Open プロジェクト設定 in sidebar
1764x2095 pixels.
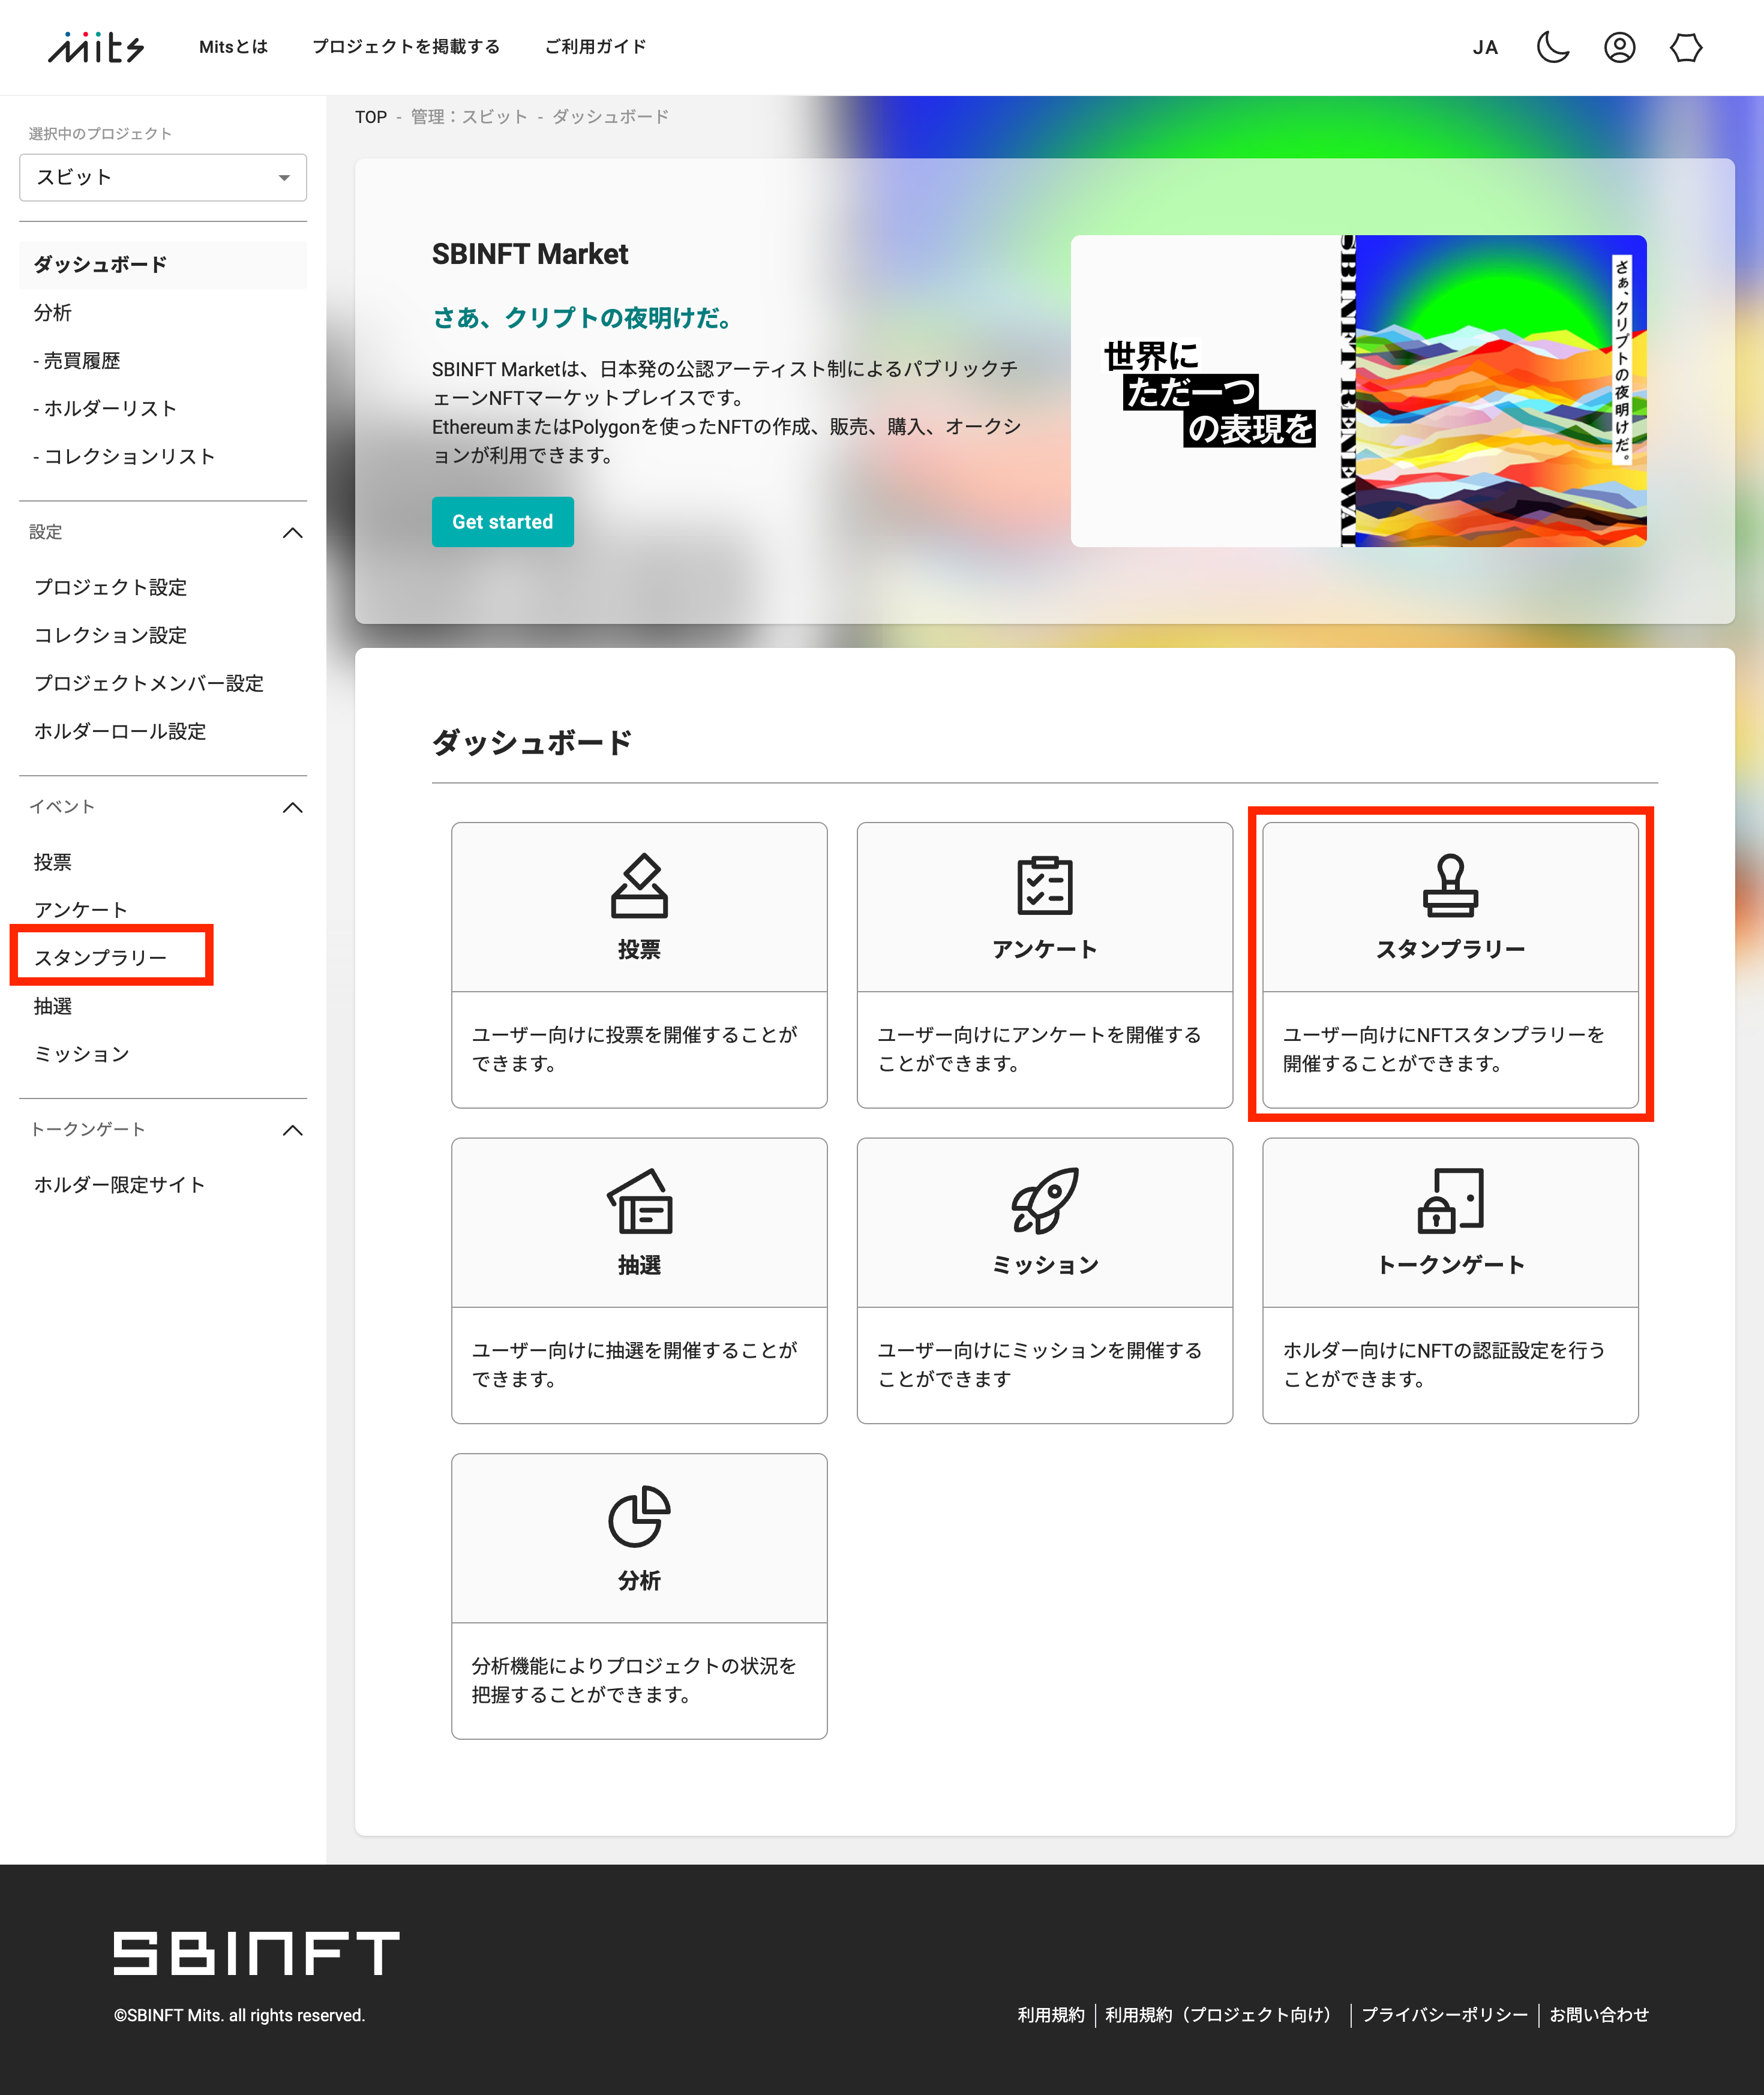coord(110,588)
